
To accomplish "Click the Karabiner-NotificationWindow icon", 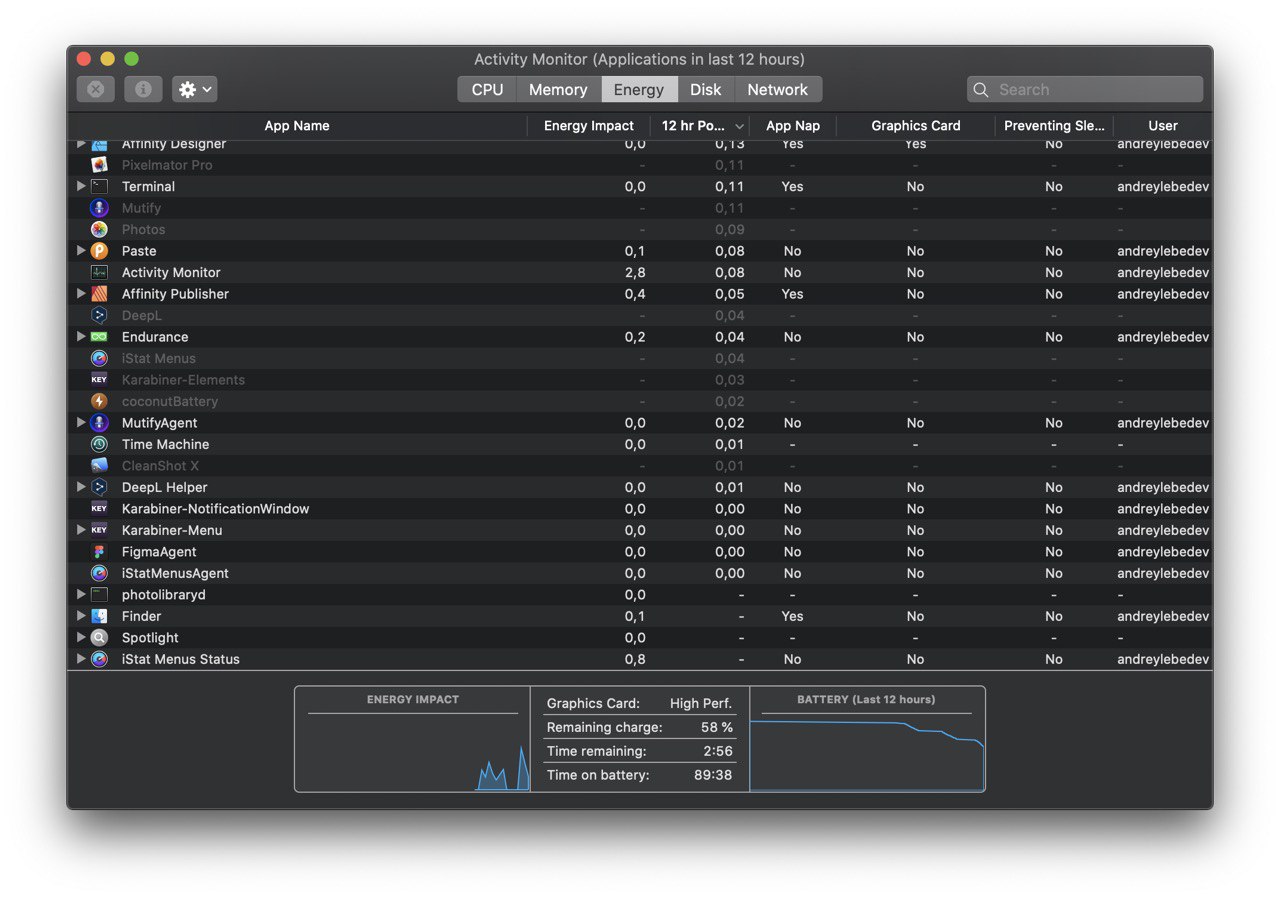I will click(99, 509).
